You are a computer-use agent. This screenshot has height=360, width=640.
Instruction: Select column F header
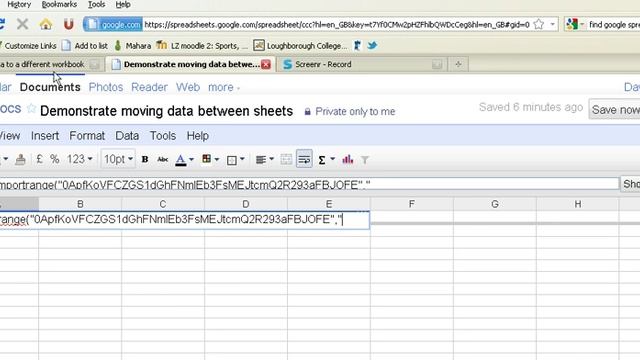pos(412,204)
